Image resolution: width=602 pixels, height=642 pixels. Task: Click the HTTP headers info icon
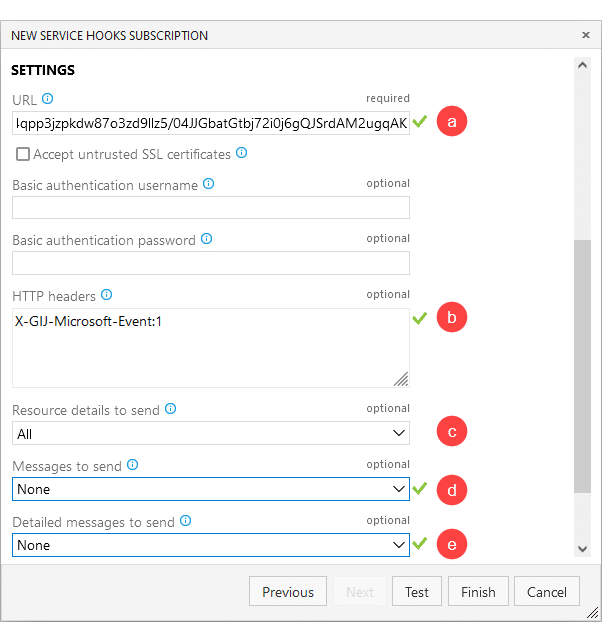click(106, 295)
